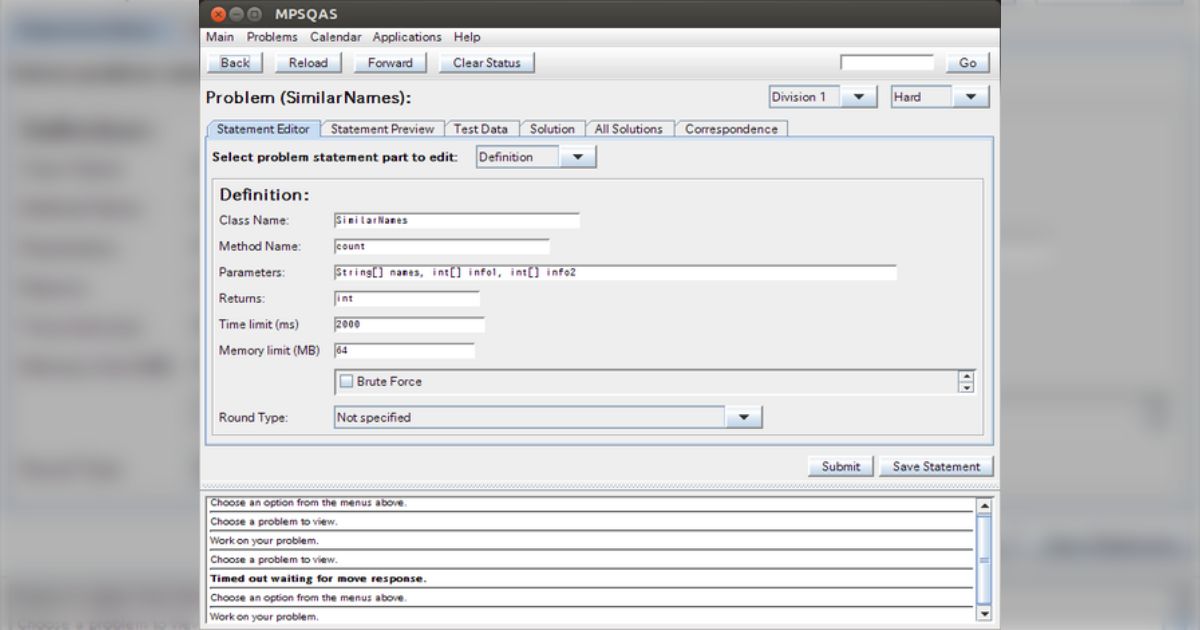Viewport: 1200px width, 630px height.
Task: Click the Parameters input field
Action: pyautogui.click(x=615, y=273)
